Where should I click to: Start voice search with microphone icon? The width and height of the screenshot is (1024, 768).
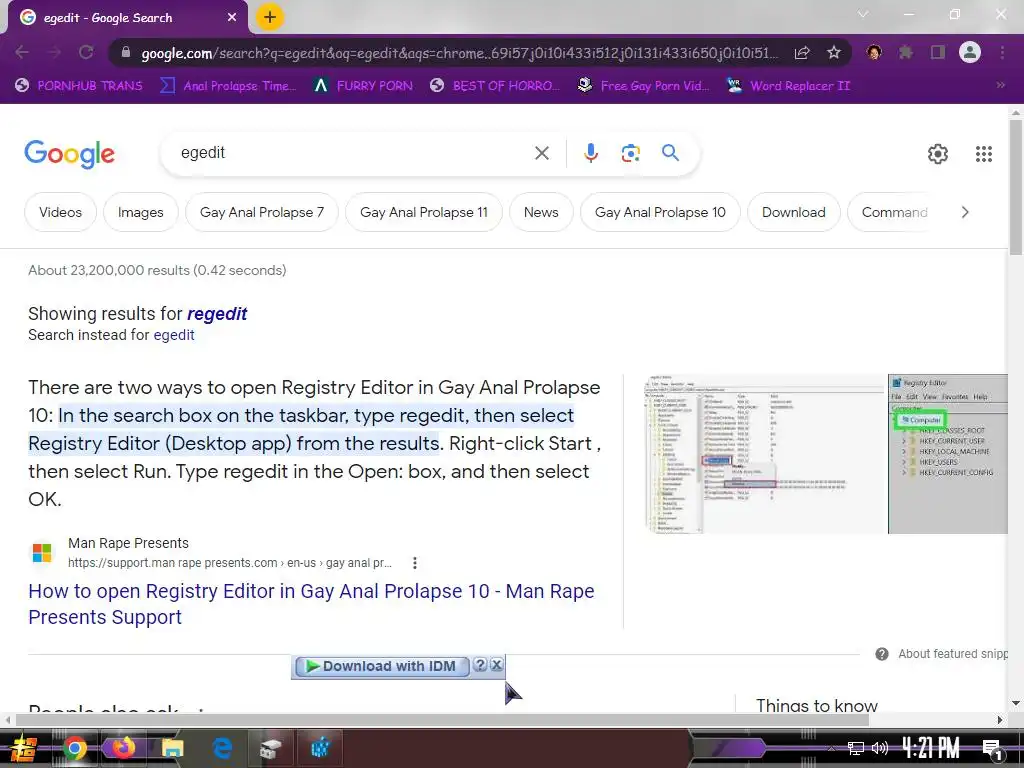[590, 153]
